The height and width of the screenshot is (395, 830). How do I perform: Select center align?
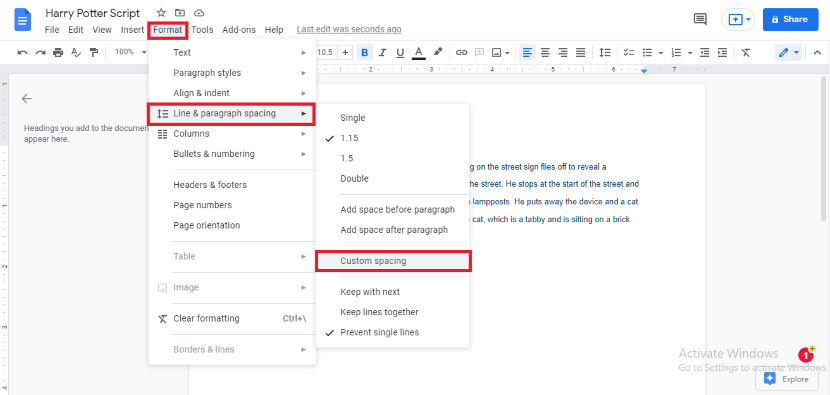(545, 52)
